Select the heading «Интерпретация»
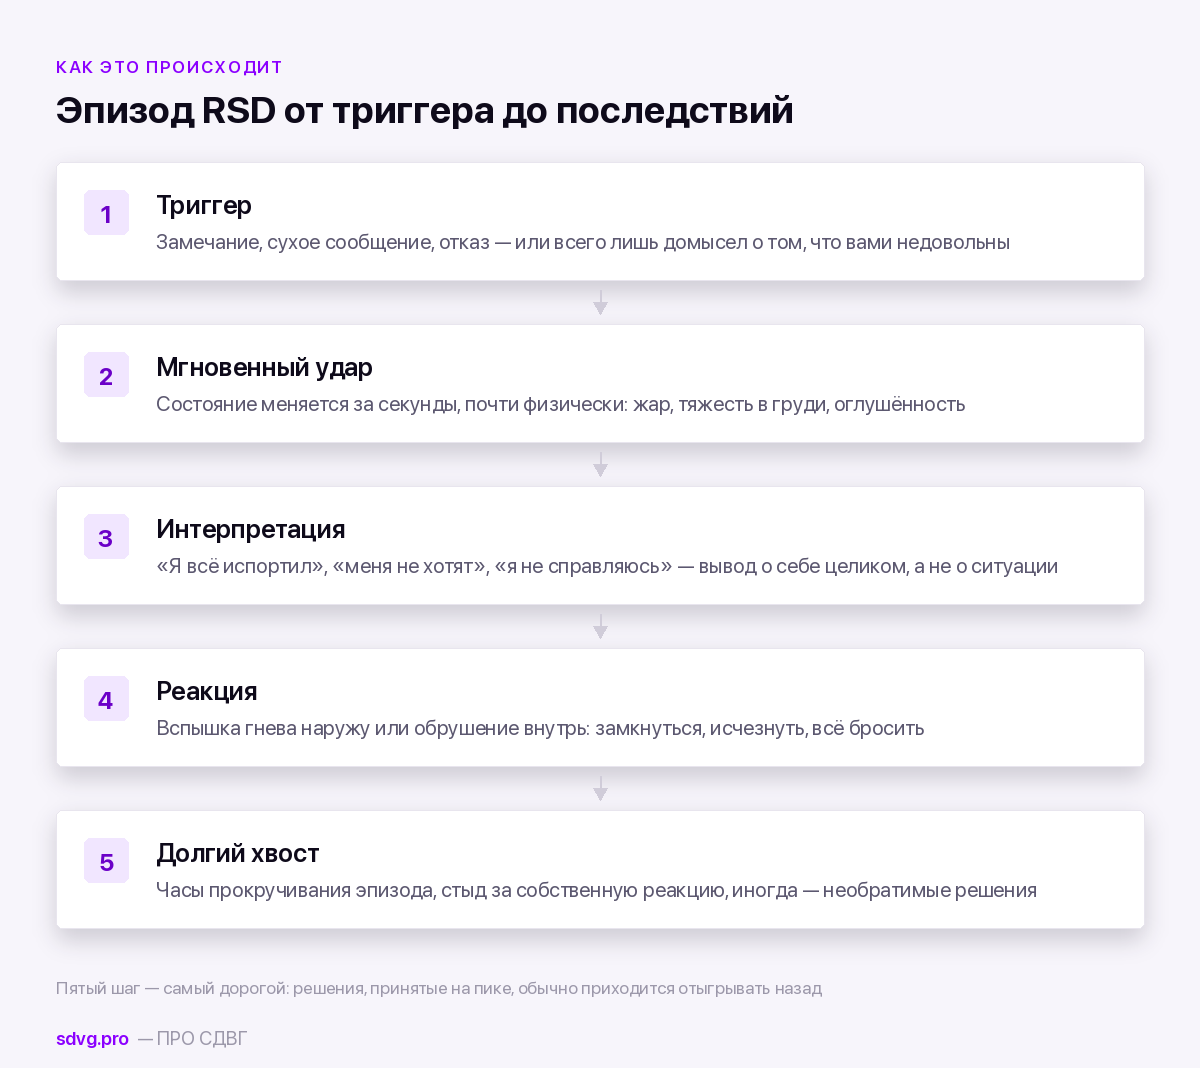 251,529
